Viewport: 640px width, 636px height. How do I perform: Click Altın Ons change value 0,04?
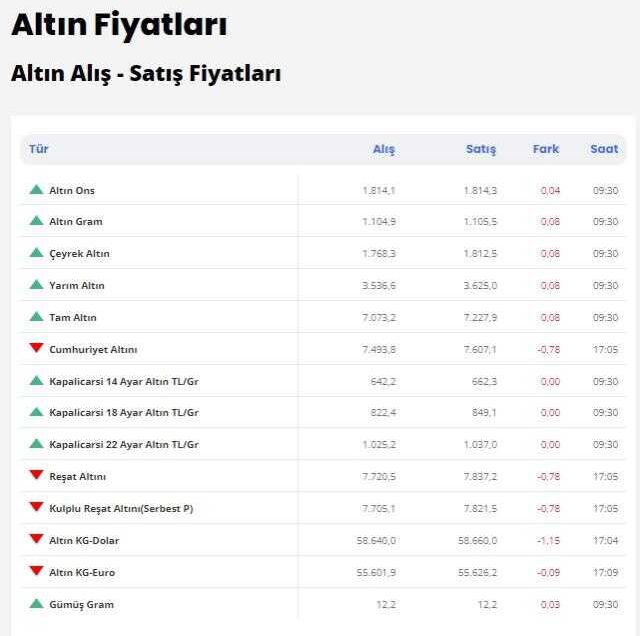[550, 191]
